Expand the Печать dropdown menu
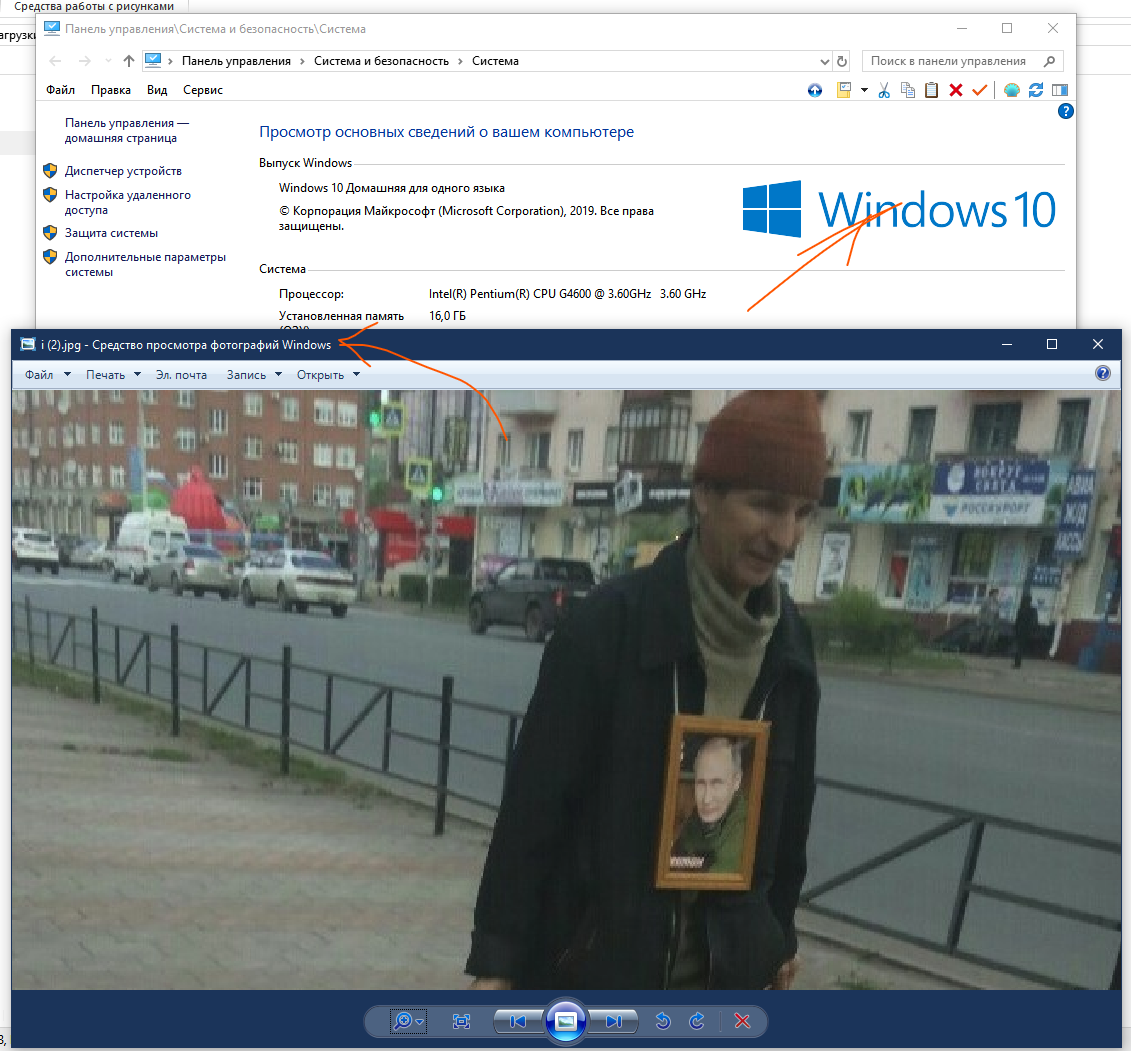1131x1051 pixels. pos(112,375)
